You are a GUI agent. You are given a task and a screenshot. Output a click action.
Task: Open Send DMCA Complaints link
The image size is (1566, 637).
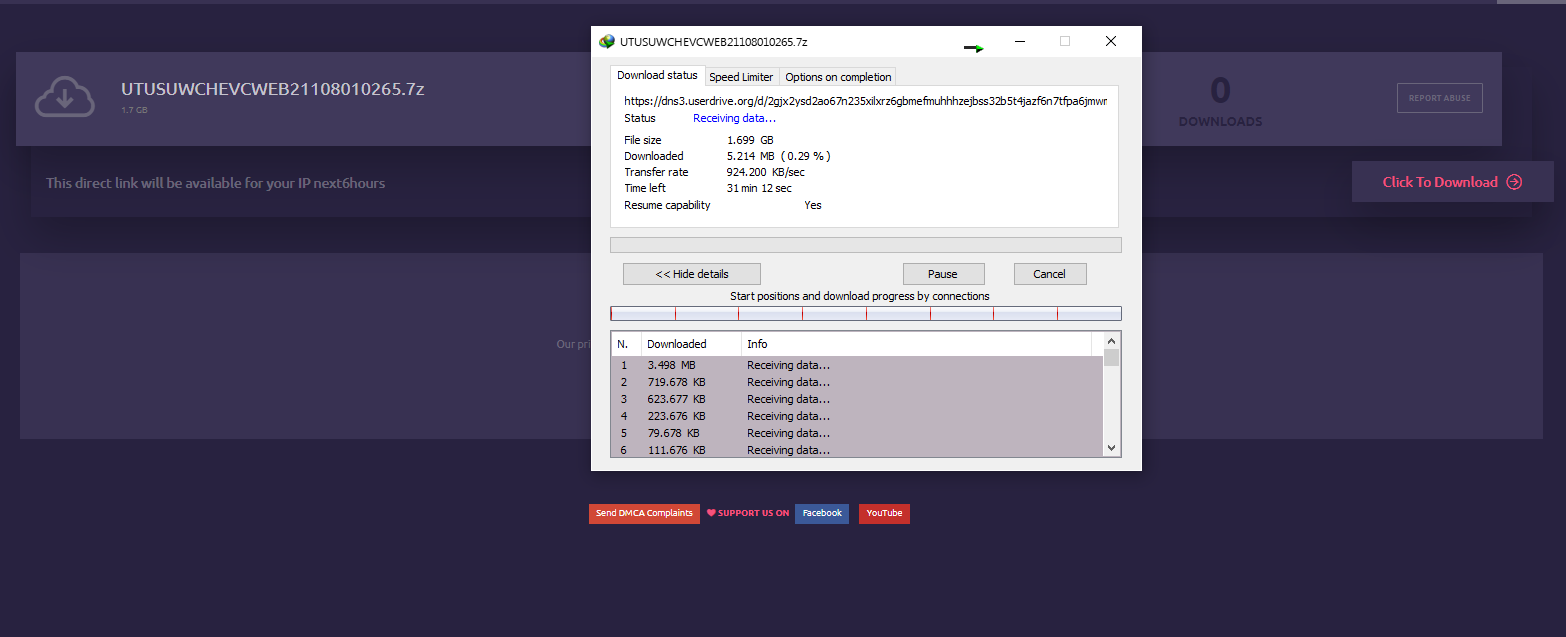coord(644,513)
